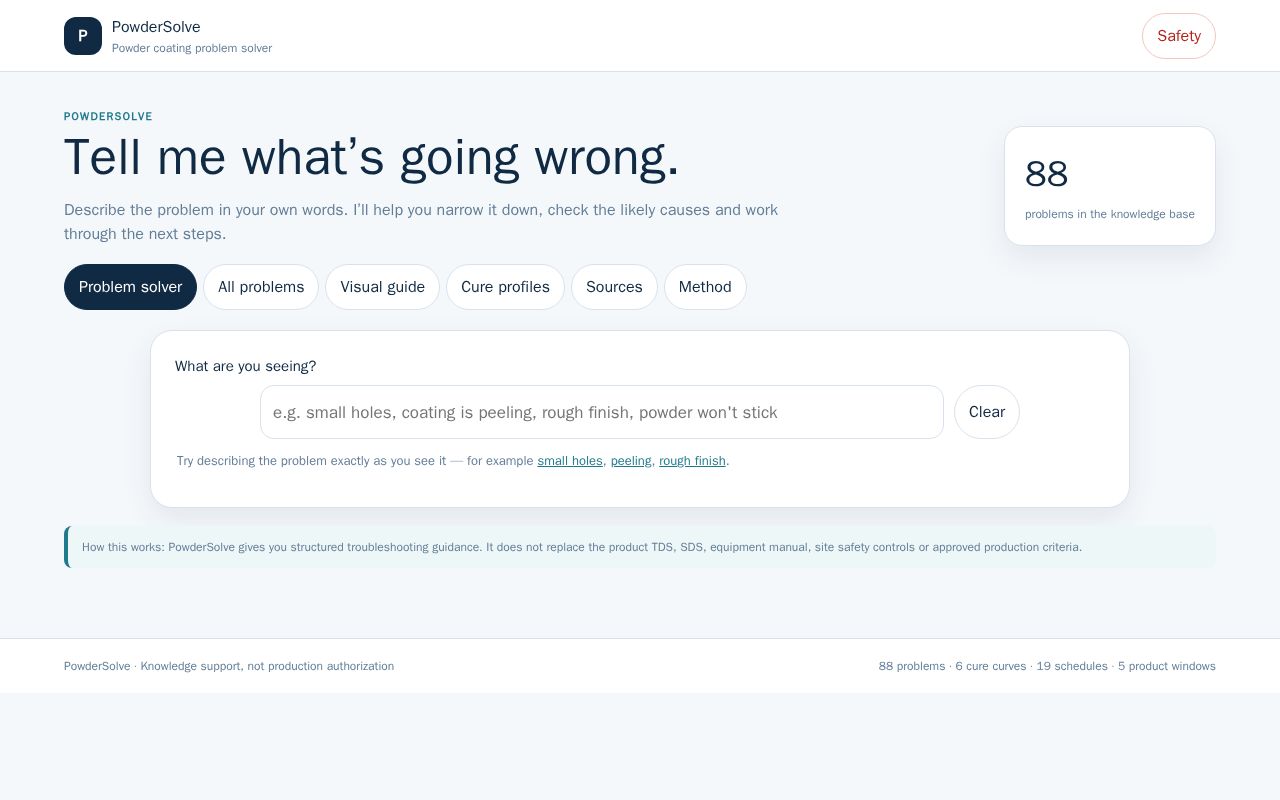Select the Problem solver tab

point(130,287)
